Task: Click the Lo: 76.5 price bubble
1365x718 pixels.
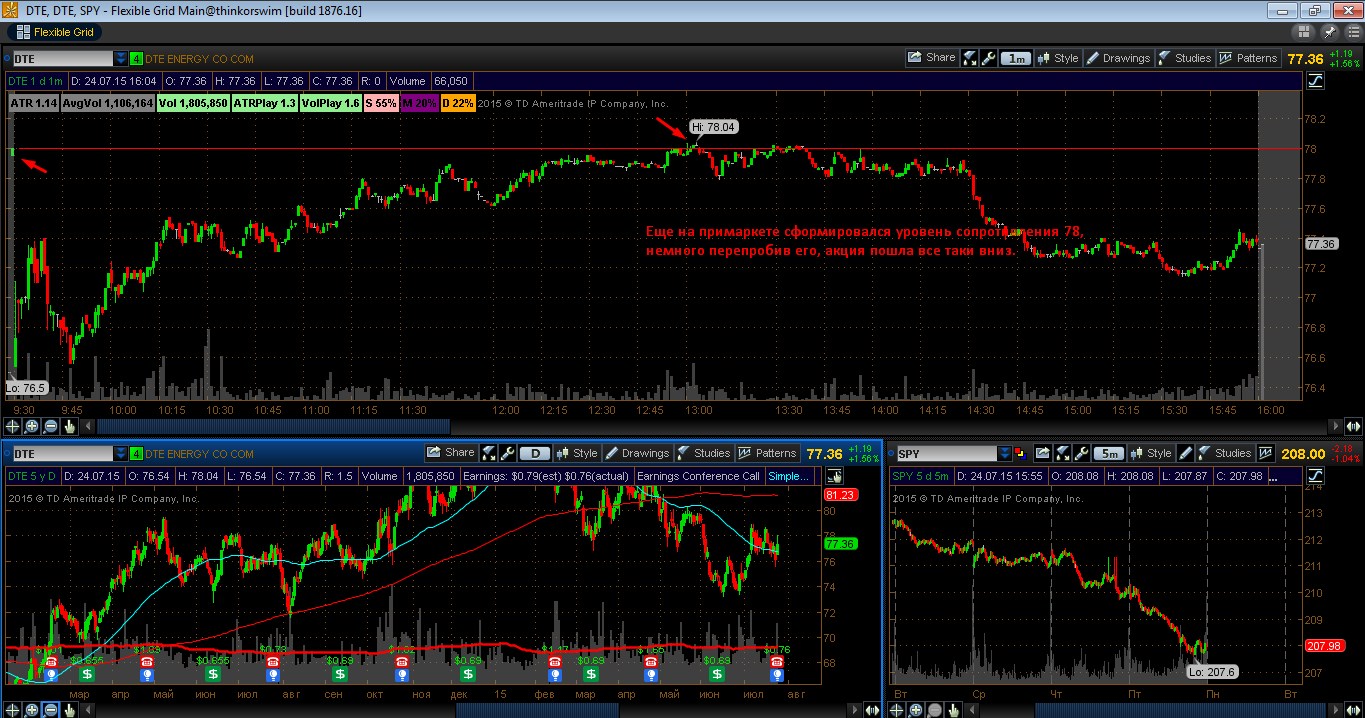Action: [26, 387]
